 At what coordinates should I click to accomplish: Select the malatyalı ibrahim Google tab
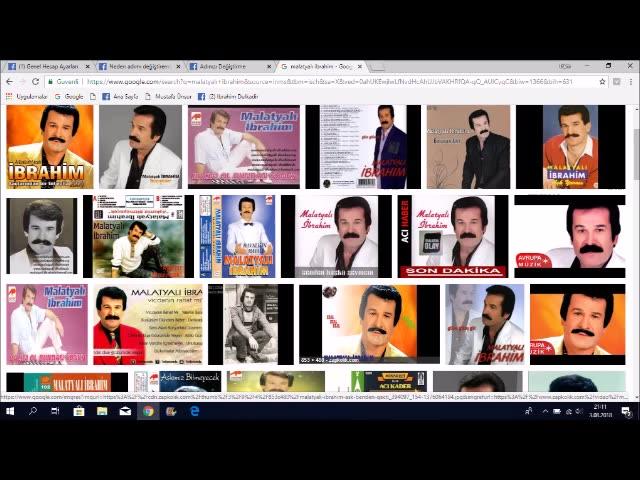tap(320, 66)
